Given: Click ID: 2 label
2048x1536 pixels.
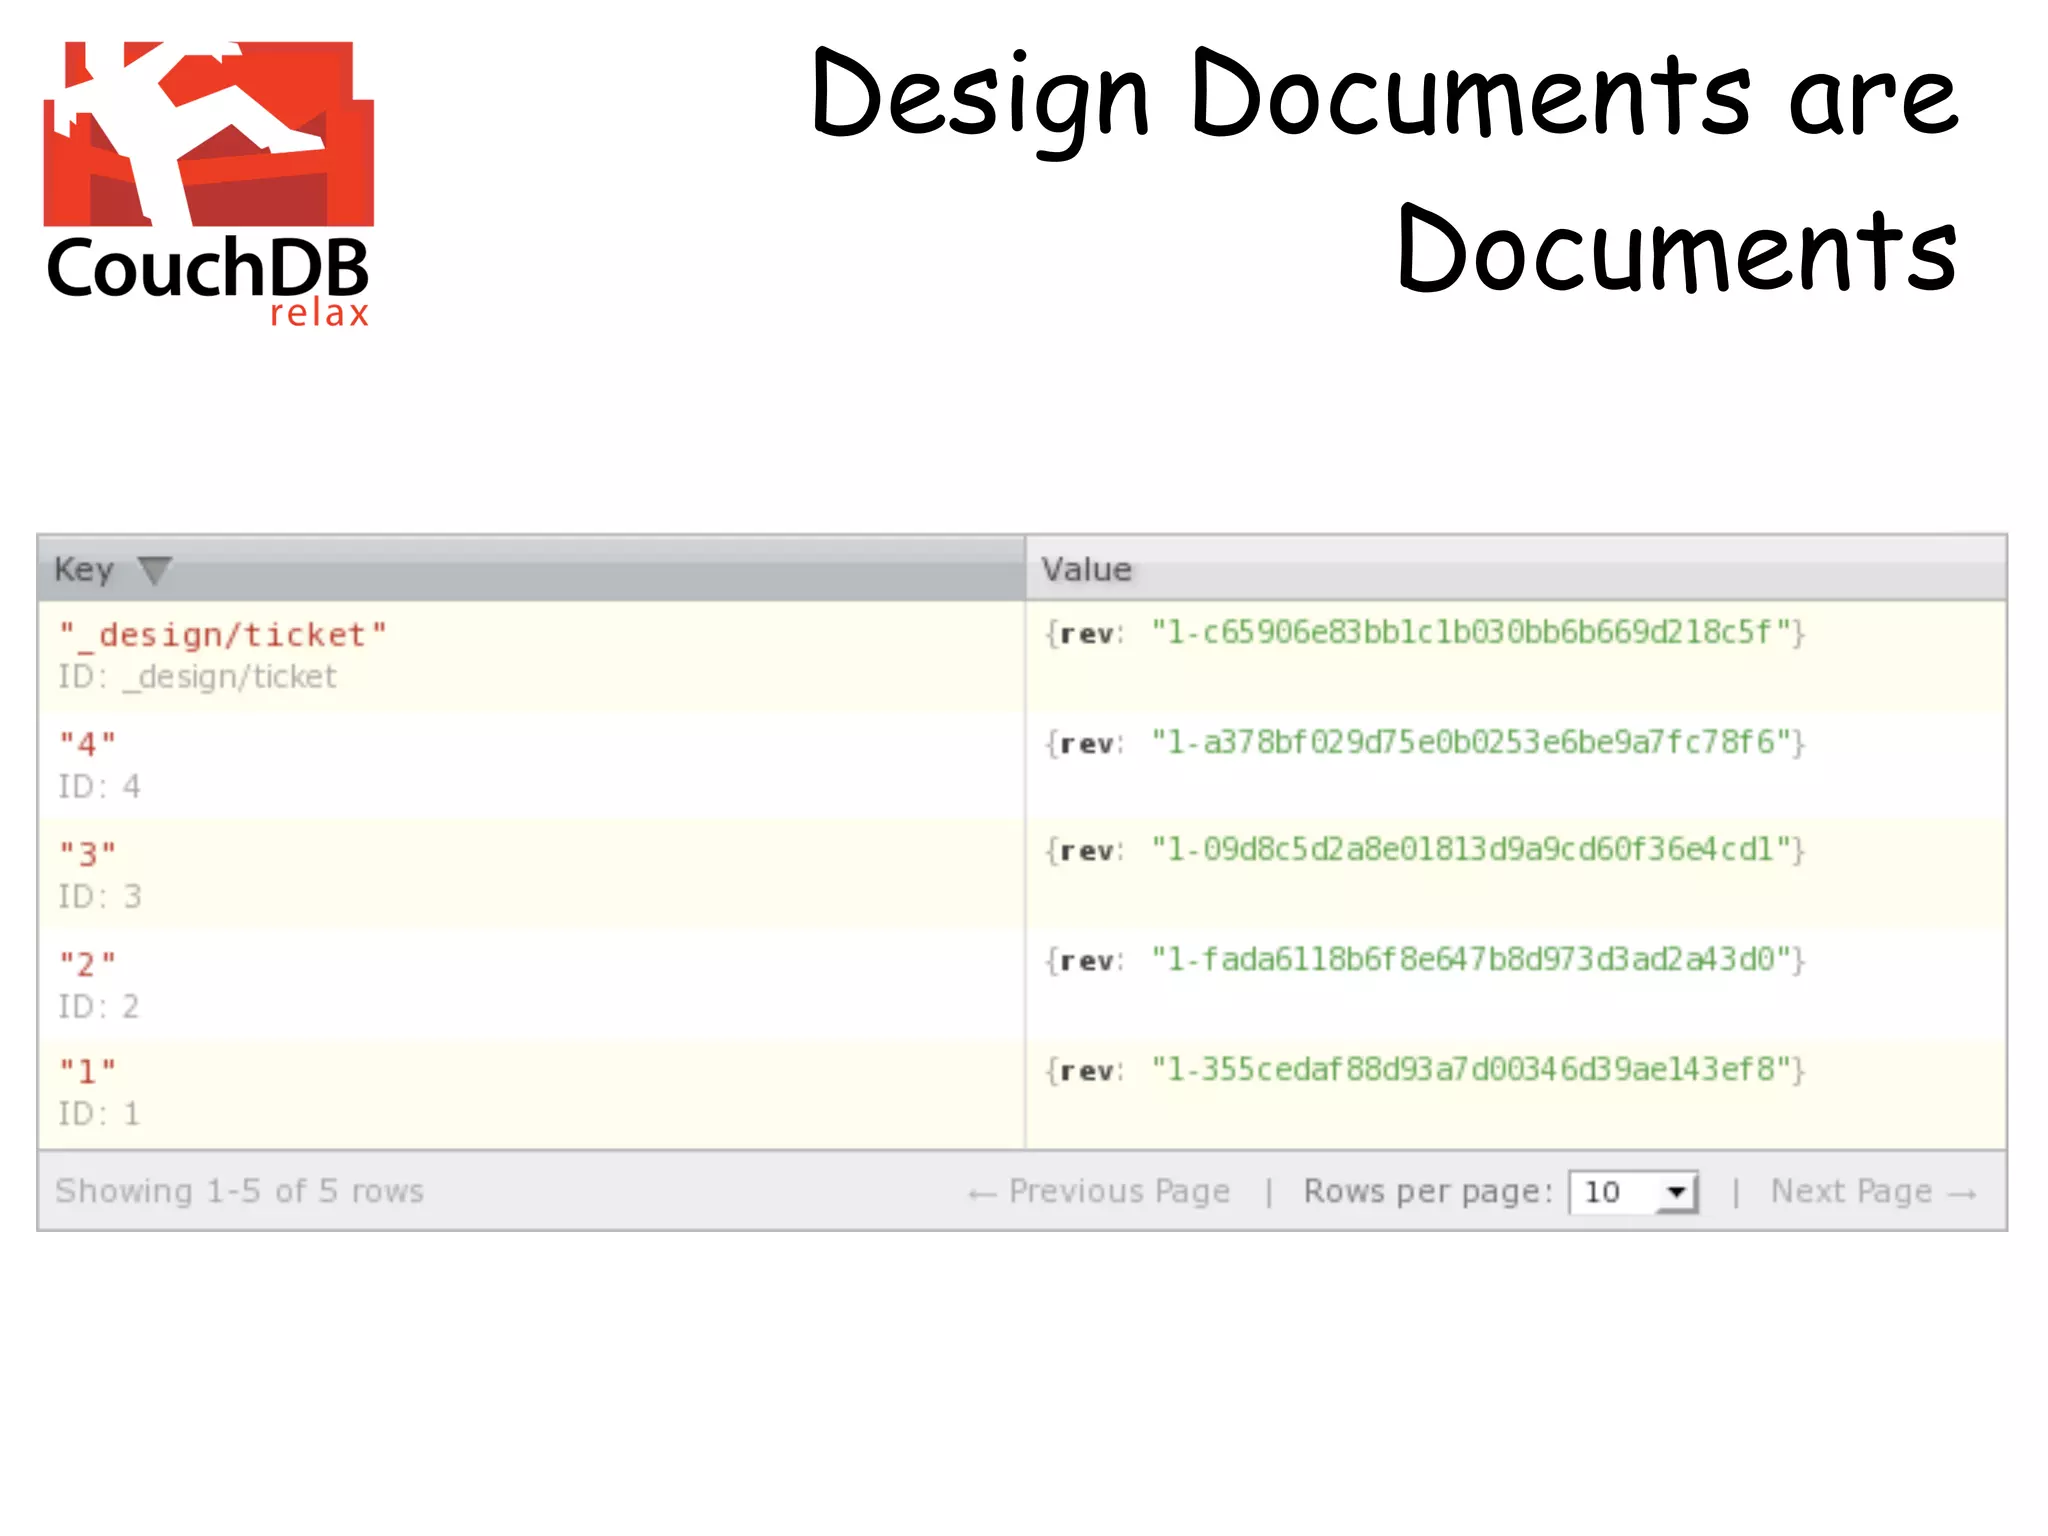Looking at the screenshot, I should (99, 1007).
